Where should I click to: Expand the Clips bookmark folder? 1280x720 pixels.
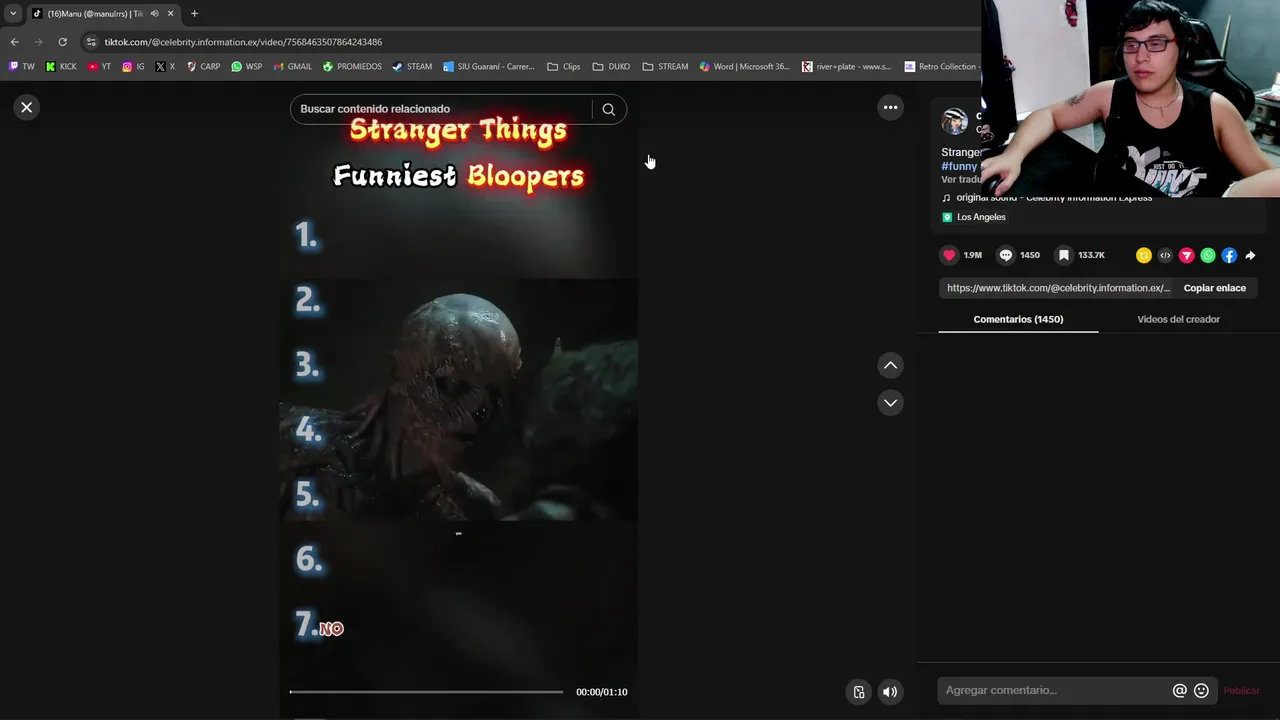point(564,67)
